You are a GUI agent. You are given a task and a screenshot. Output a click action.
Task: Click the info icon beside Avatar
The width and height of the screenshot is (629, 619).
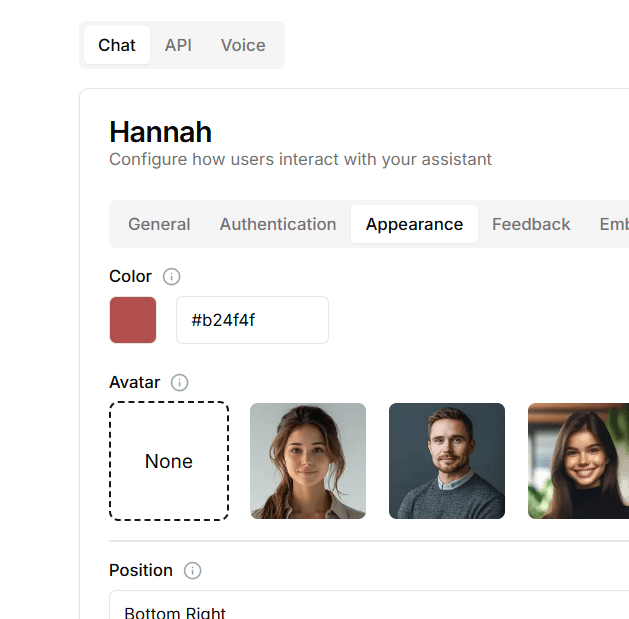click(x=179, y=383)
